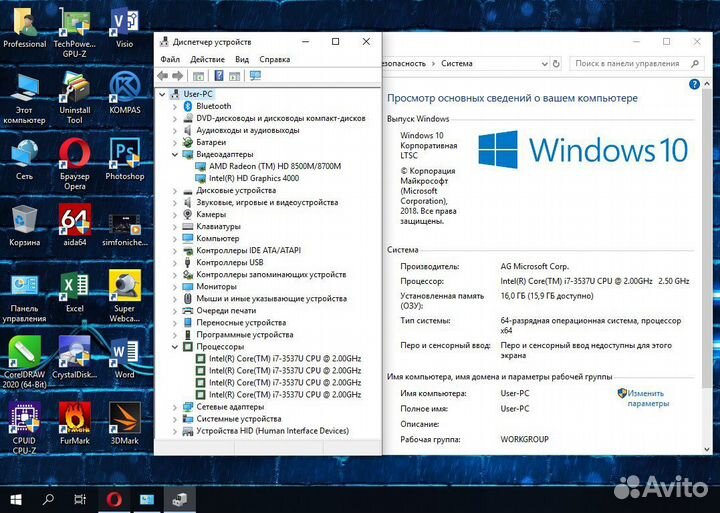Expand the Сетевые адаптеры category
Viewport: 720px width, 513px height.
point(174,407)
